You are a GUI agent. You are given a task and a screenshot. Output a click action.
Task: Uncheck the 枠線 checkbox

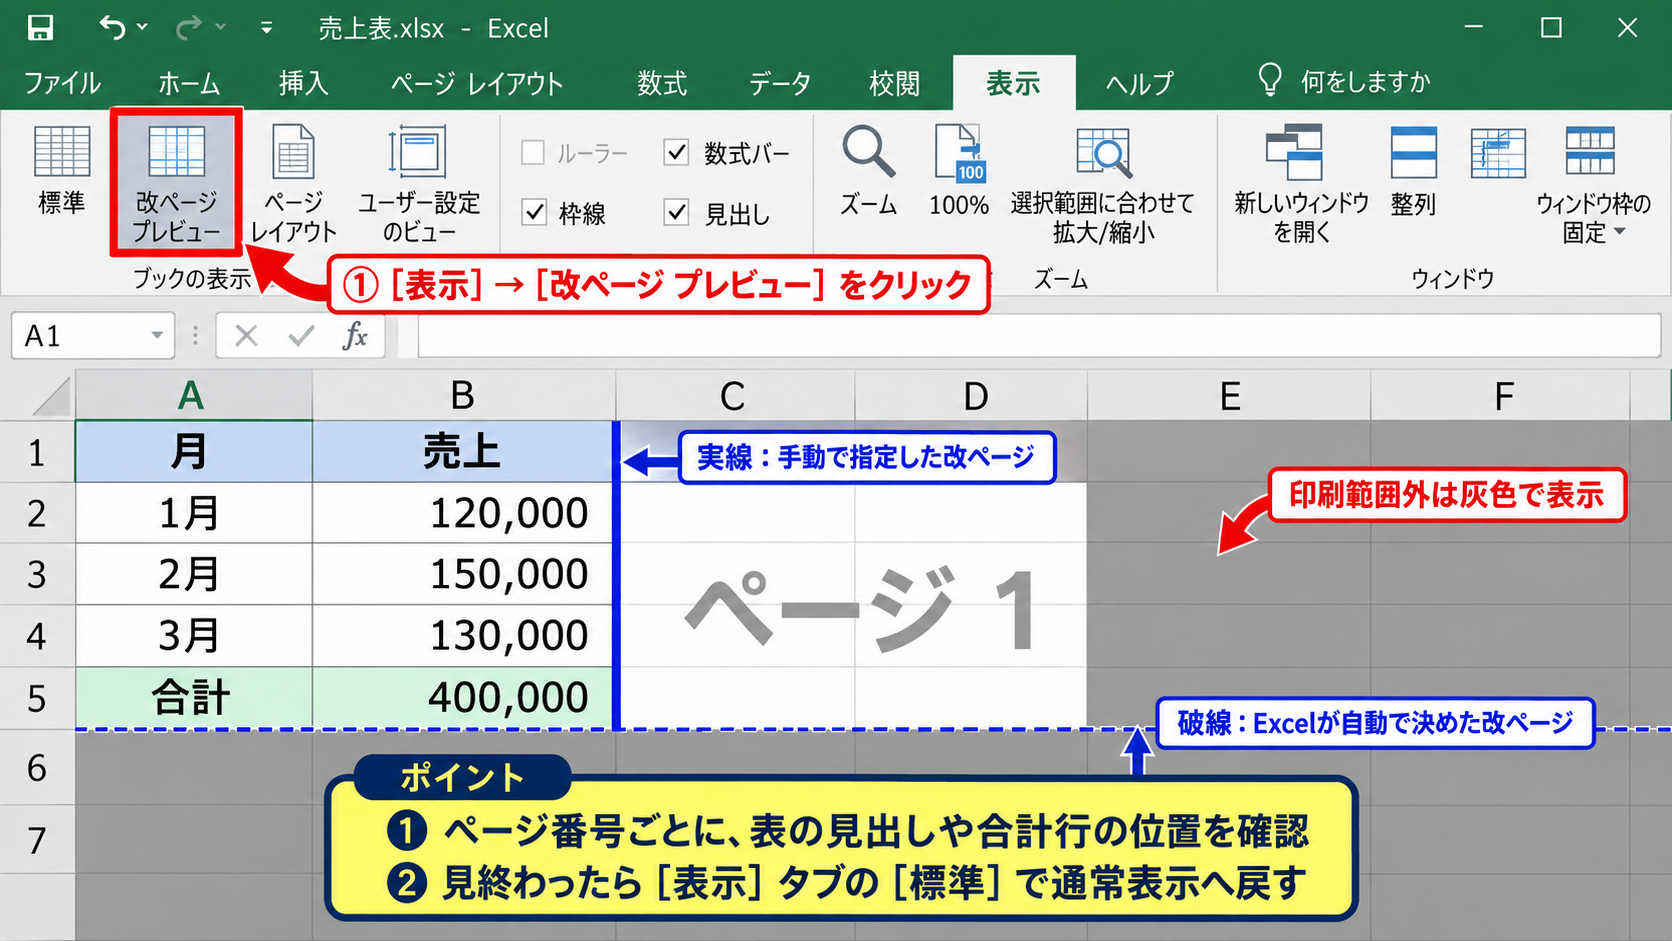click(535, 213)
